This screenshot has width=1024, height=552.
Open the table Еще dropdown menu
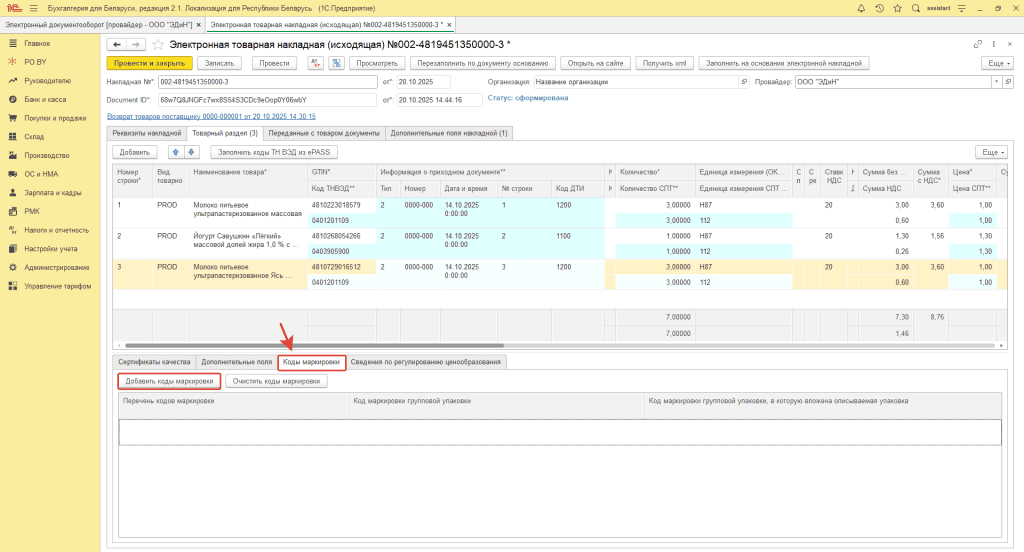click(x=989, y=152)
